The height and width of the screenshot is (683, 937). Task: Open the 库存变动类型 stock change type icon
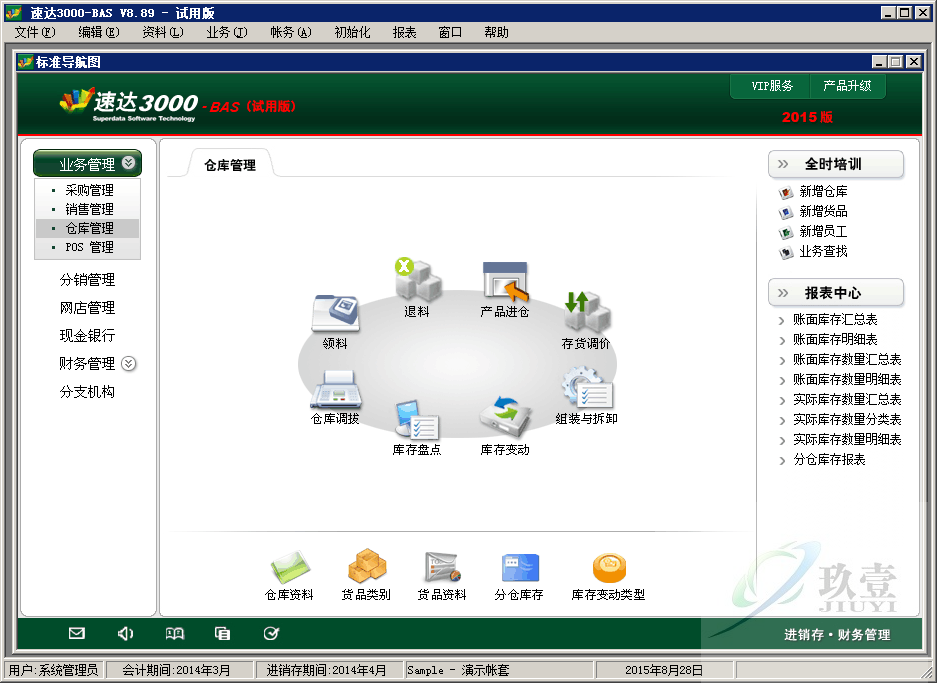tap(609, 567)
